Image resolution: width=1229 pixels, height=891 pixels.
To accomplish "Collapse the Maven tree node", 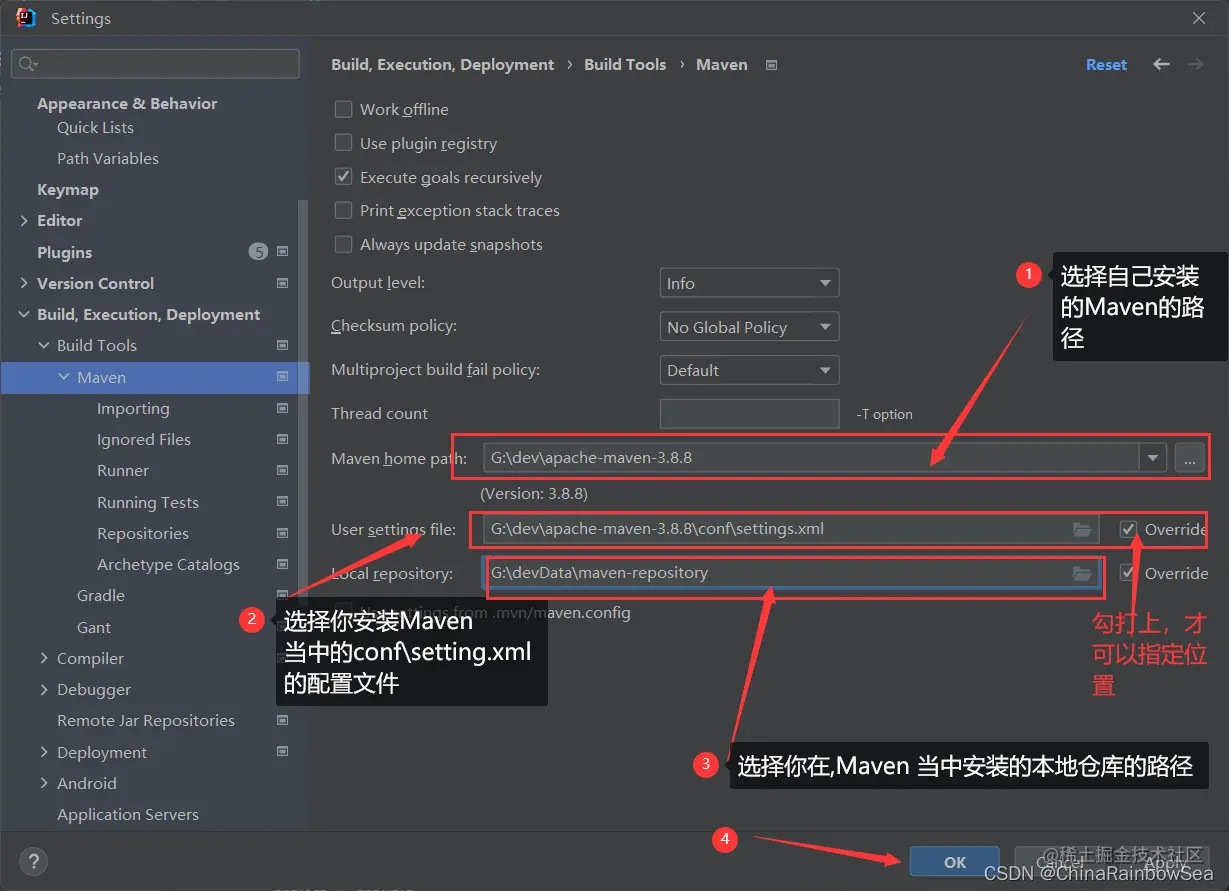I will (64, 377).
